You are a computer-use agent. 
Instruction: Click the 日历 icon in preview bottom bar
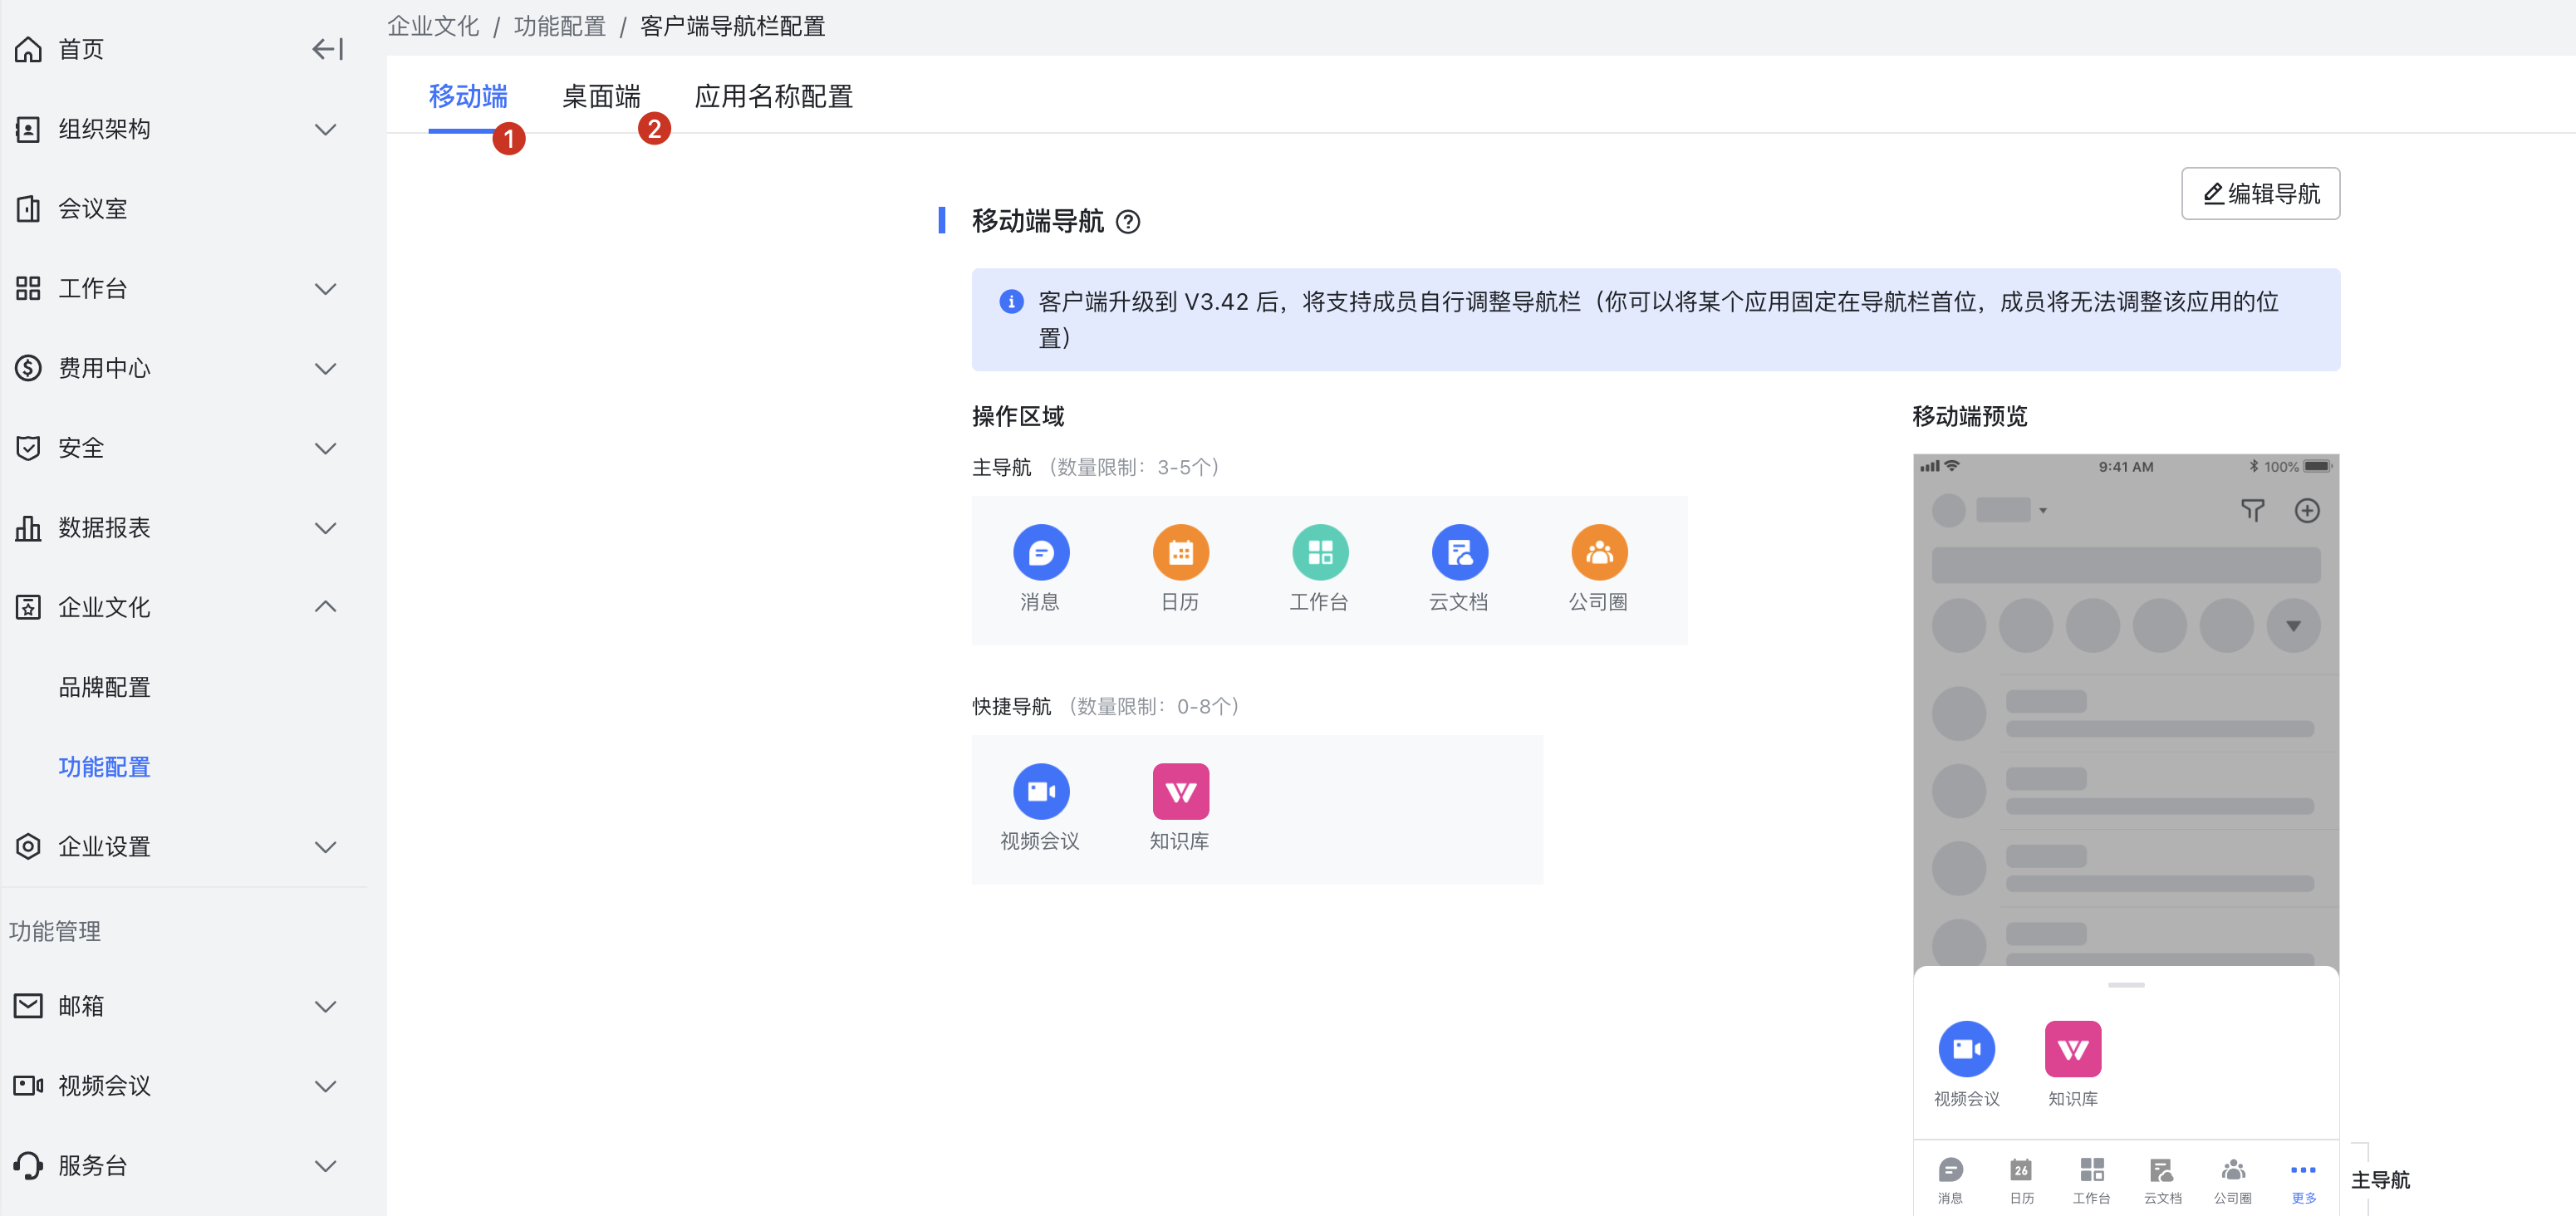(x=2021, y=1170)
